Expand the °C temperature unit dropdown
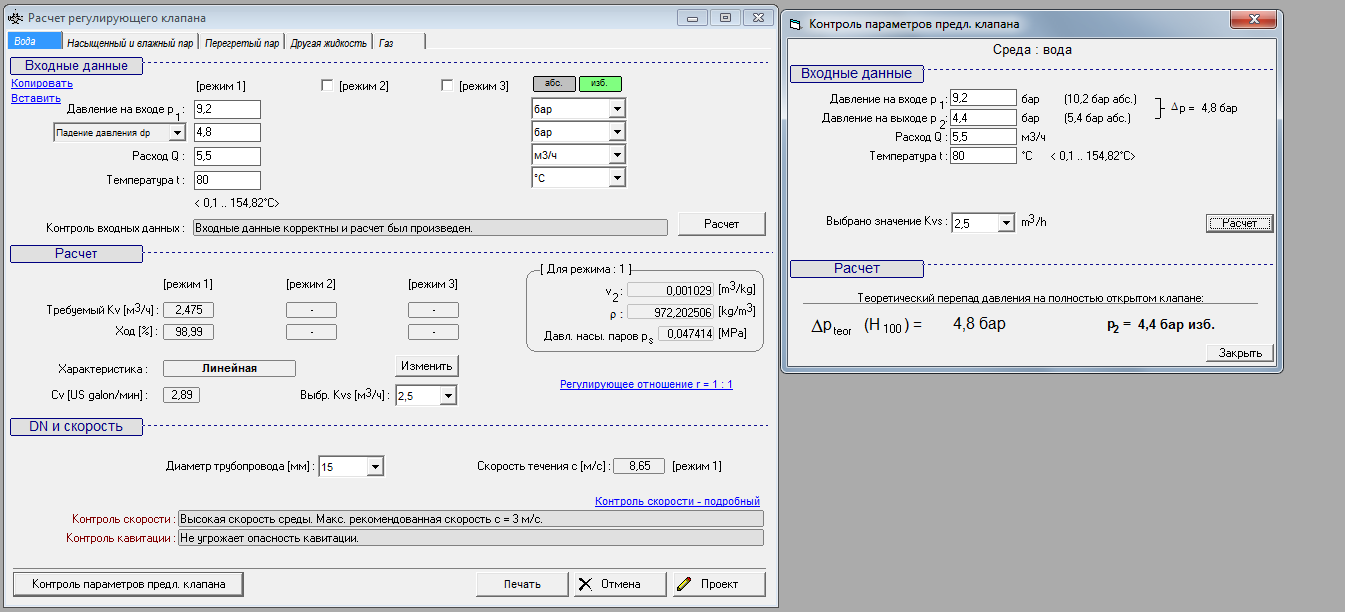Screen dimensions: 1345x612 pyautogui.click(x=616, y=178)
